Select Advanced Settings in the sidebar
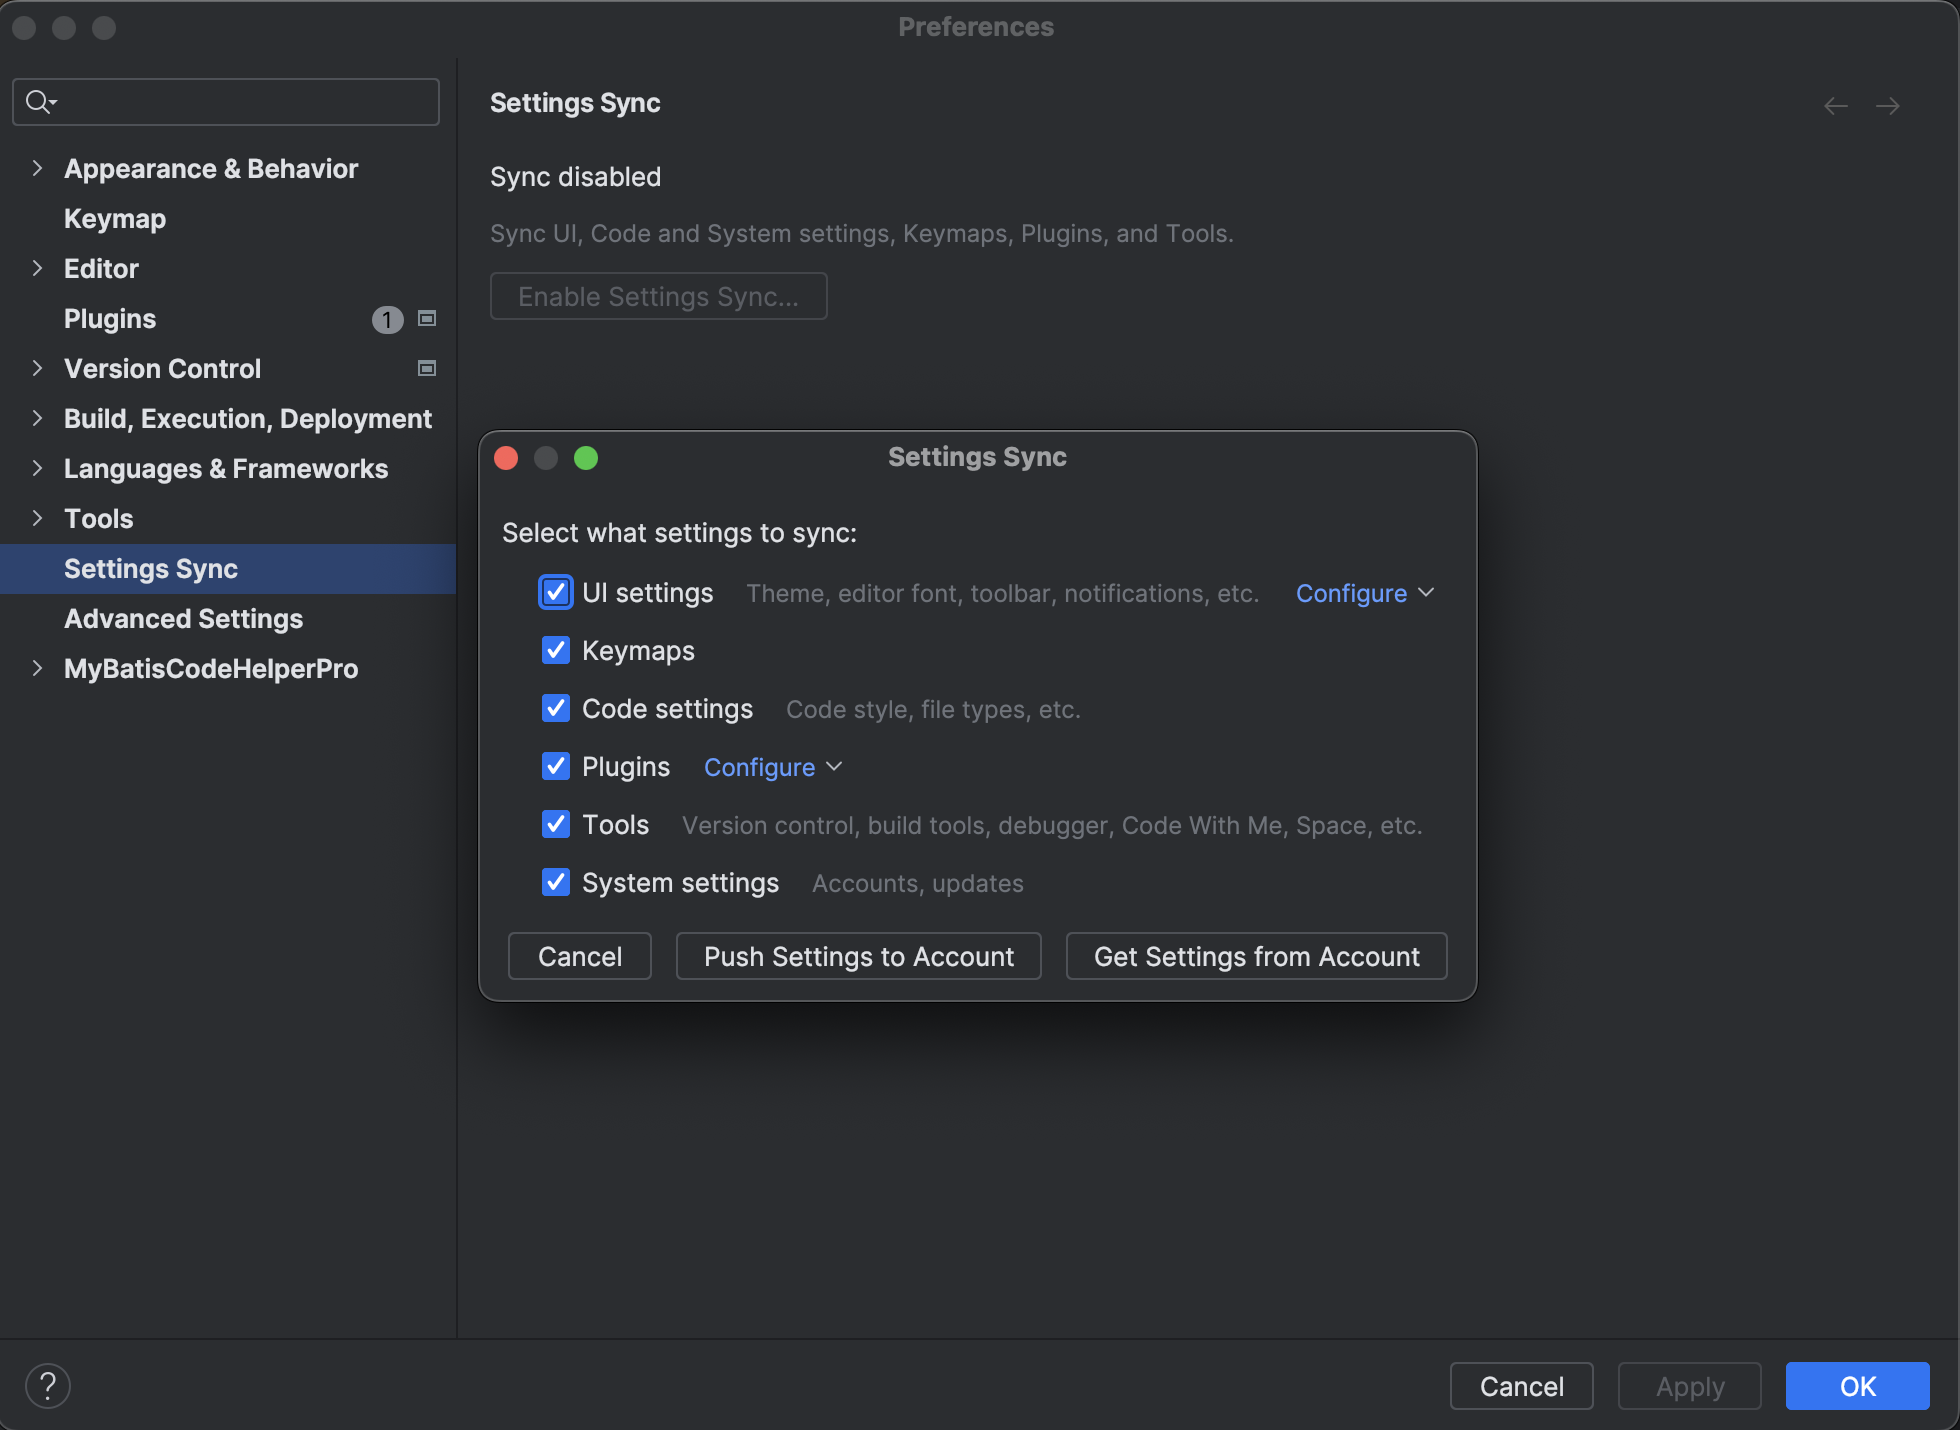This screenshot has width=1960, height=1430. pyautogui.click(x=183, y=619)
